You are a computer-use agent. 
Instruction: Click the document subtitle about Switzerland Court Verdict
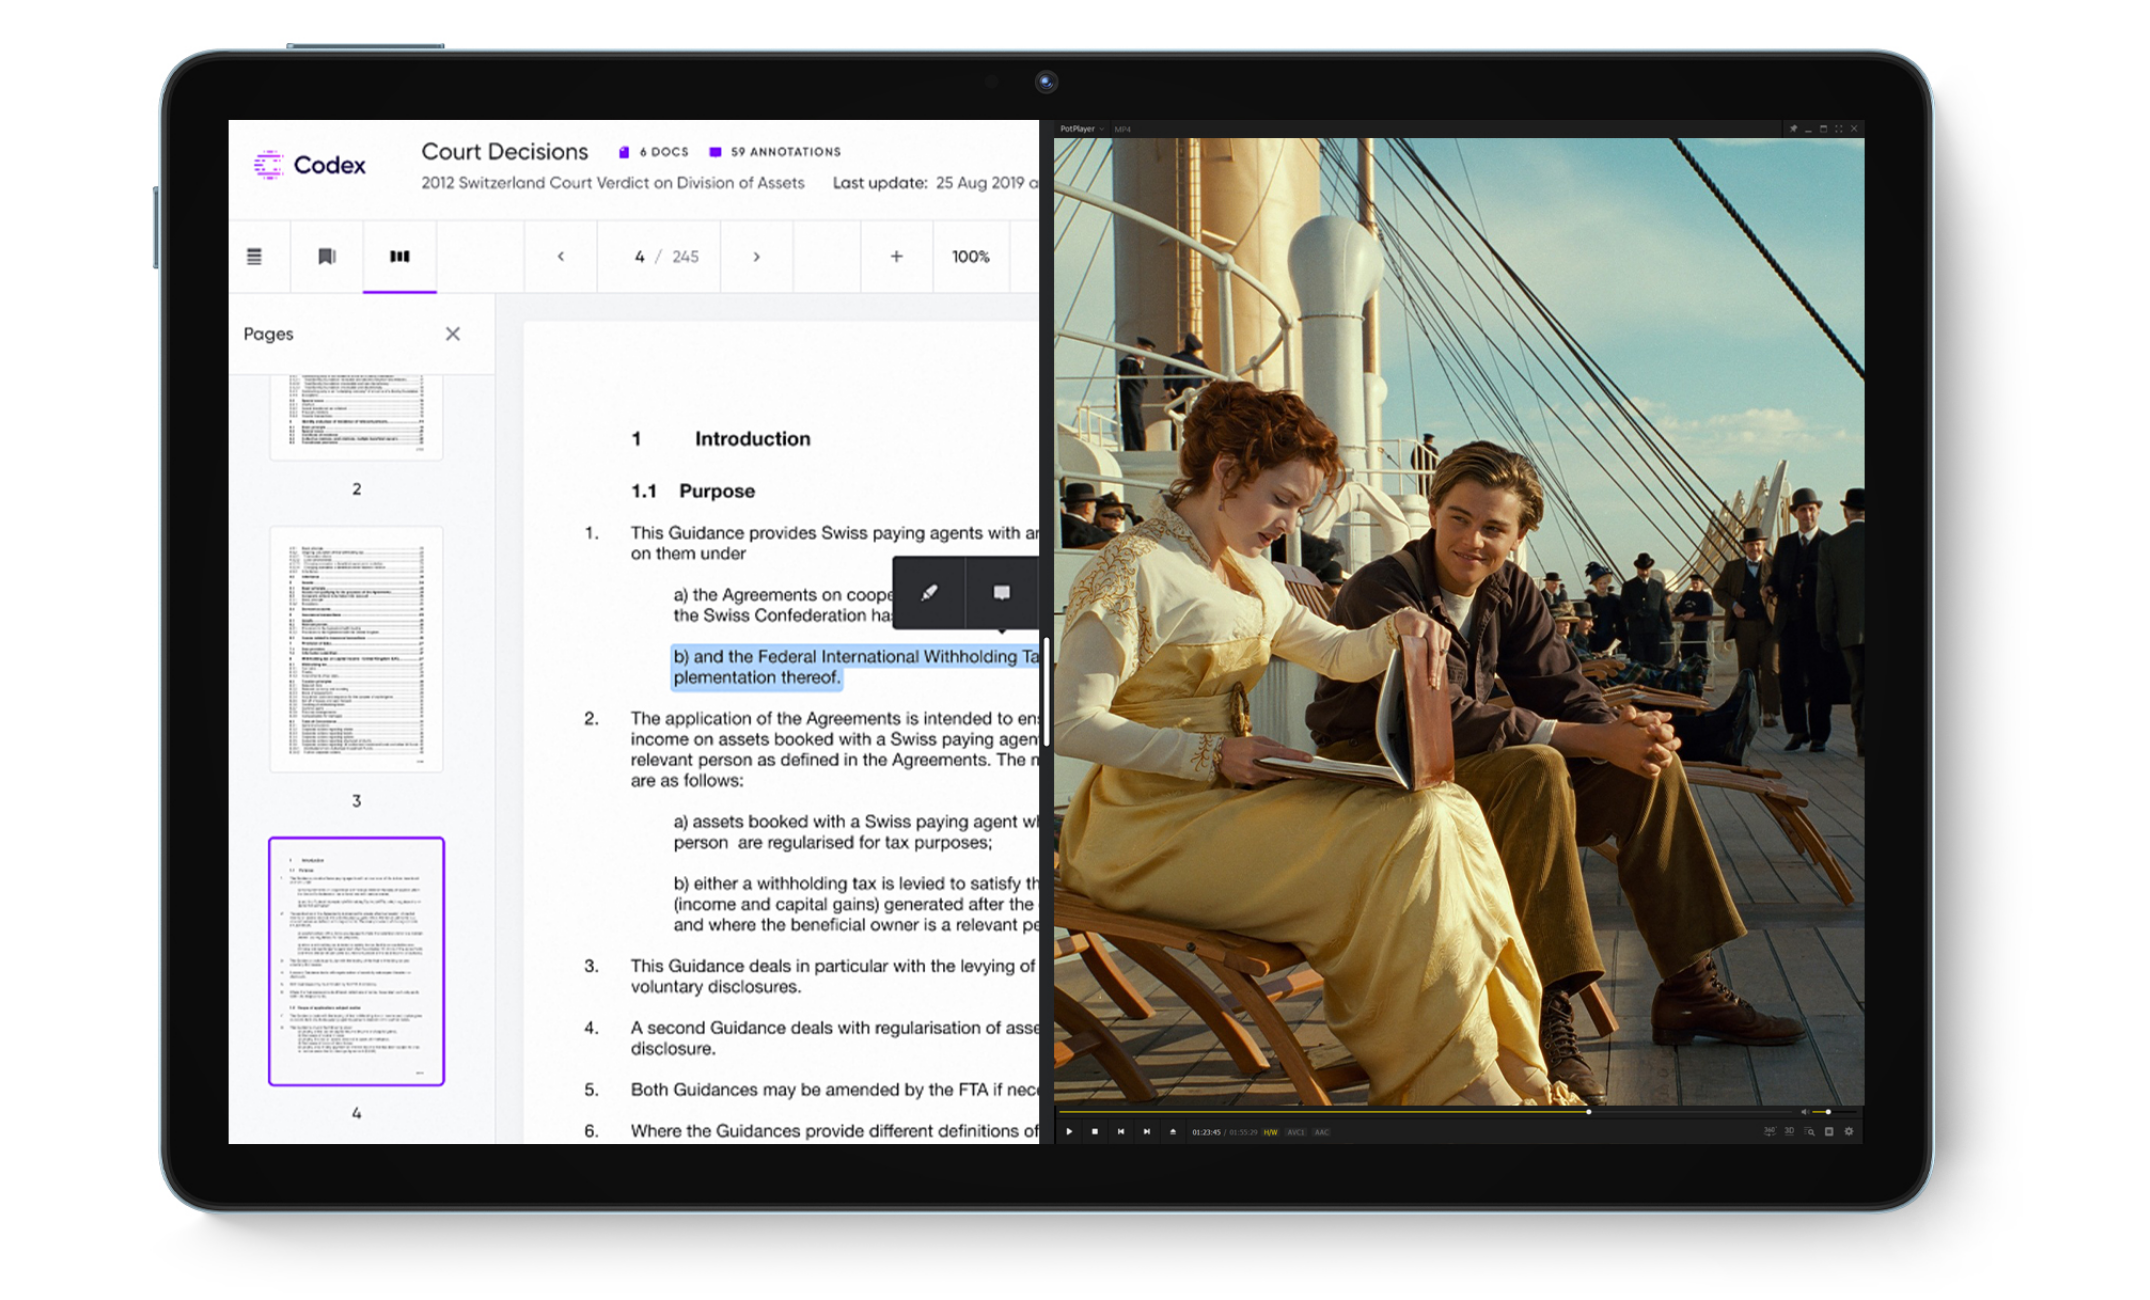pyautogui.click(x=613, y=183)
